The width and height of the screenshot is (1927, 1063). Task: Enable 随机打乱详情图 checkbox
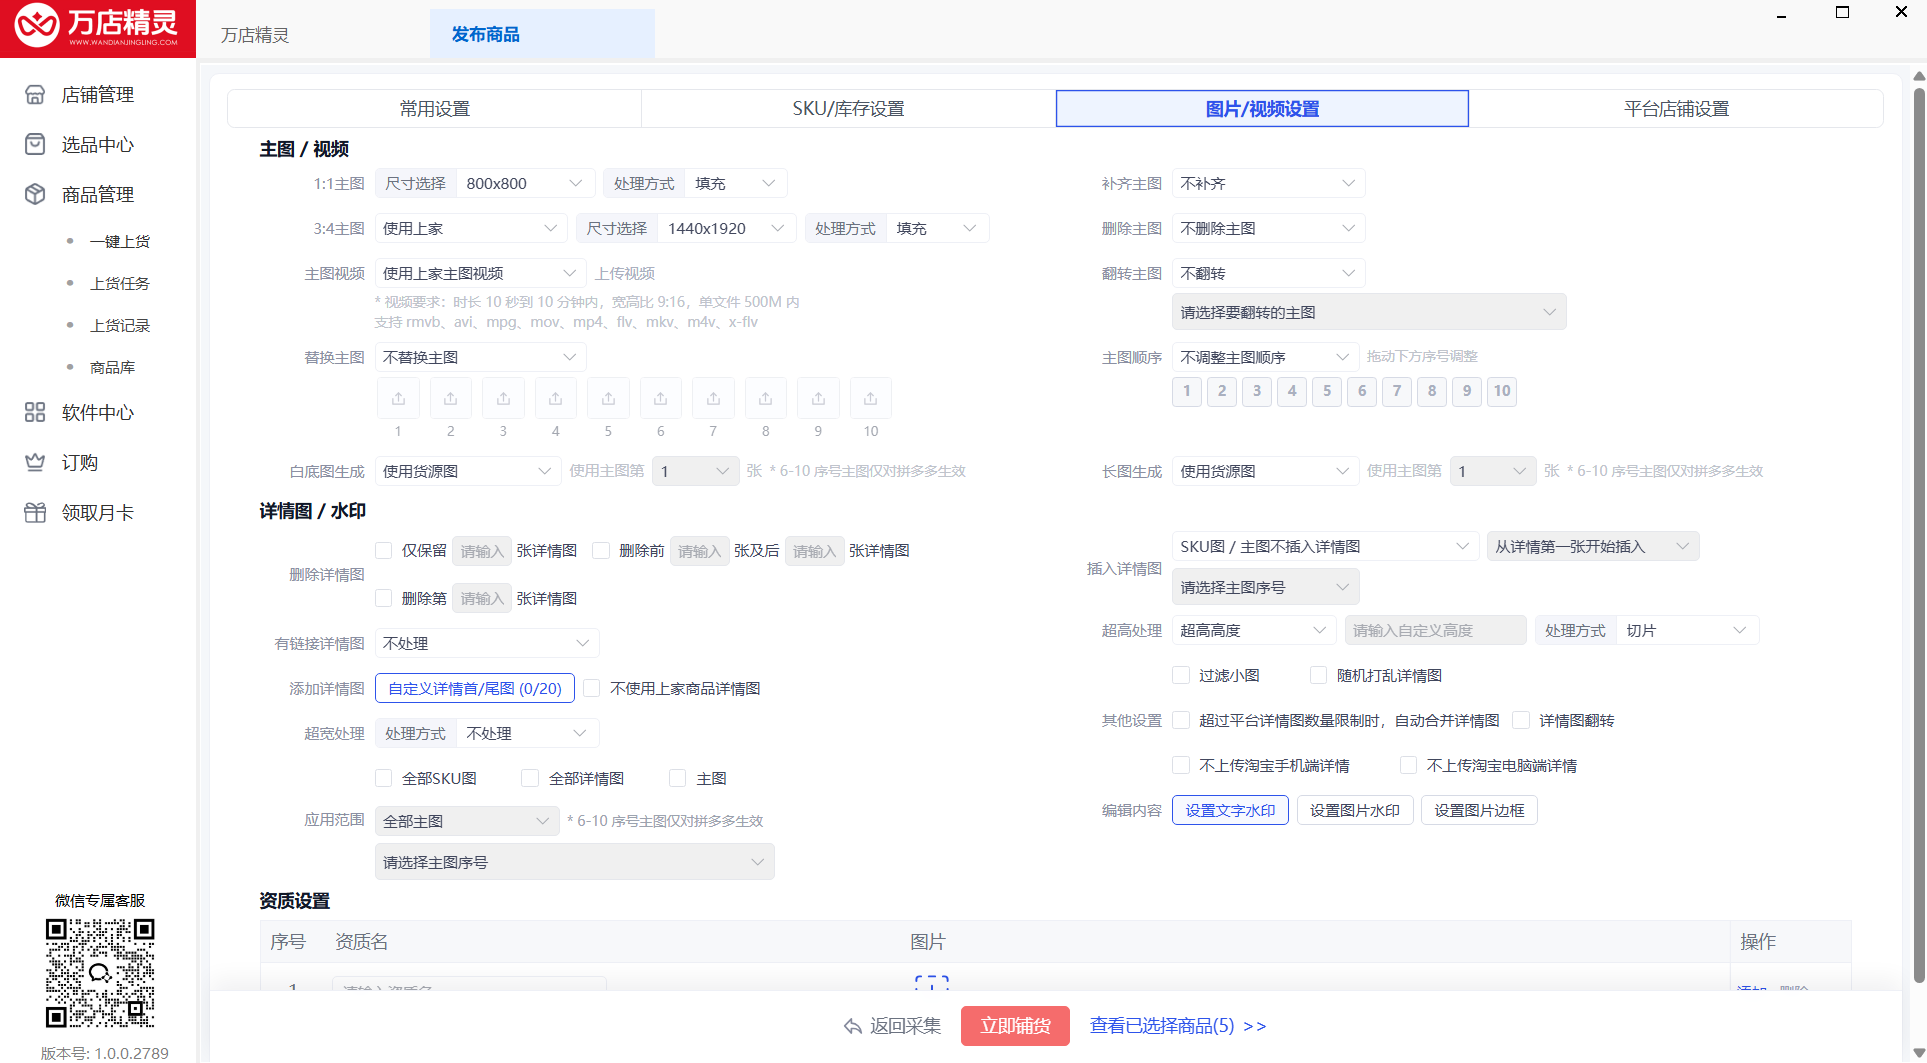pyautogui.click(x=1319, y=675)
